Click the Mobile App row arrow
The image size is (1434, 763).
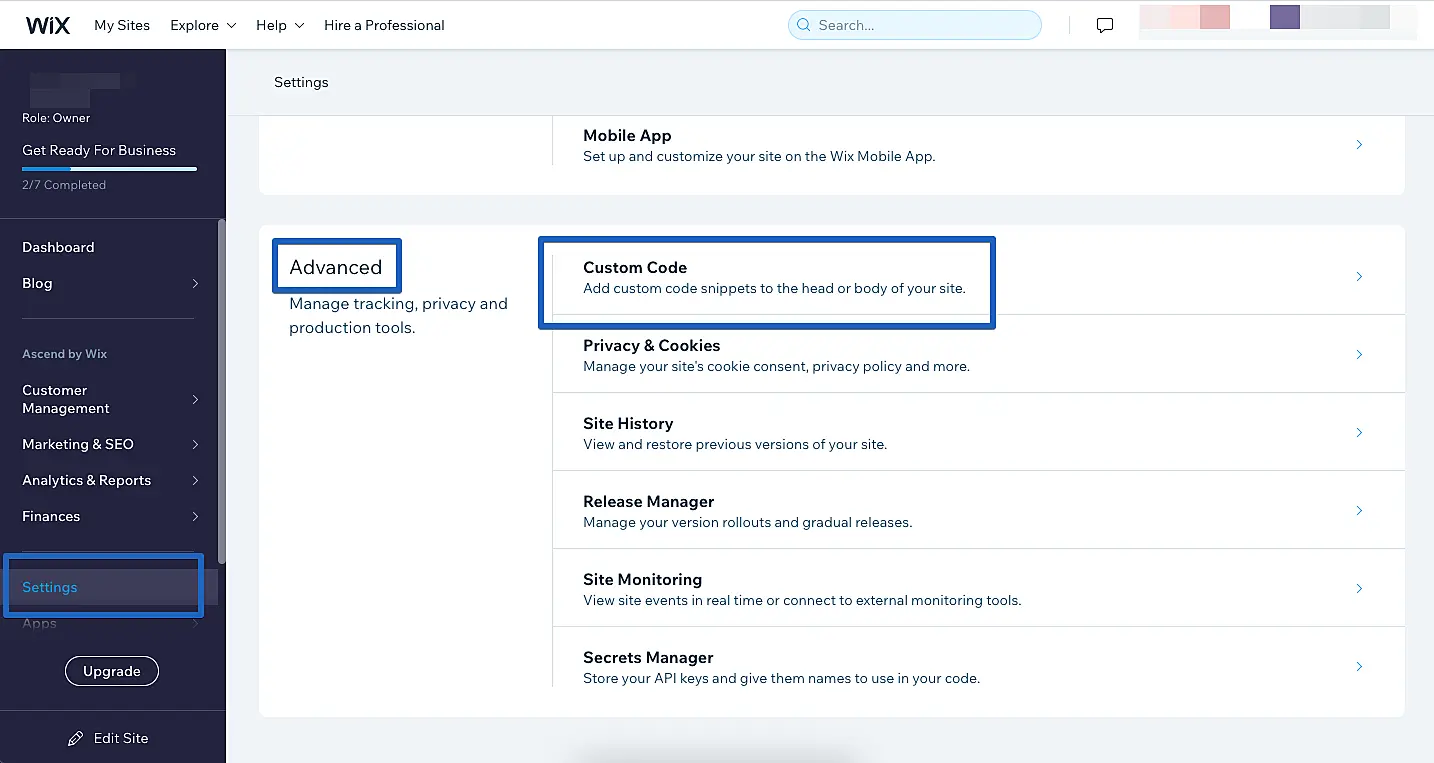(x=1359, y=145)
